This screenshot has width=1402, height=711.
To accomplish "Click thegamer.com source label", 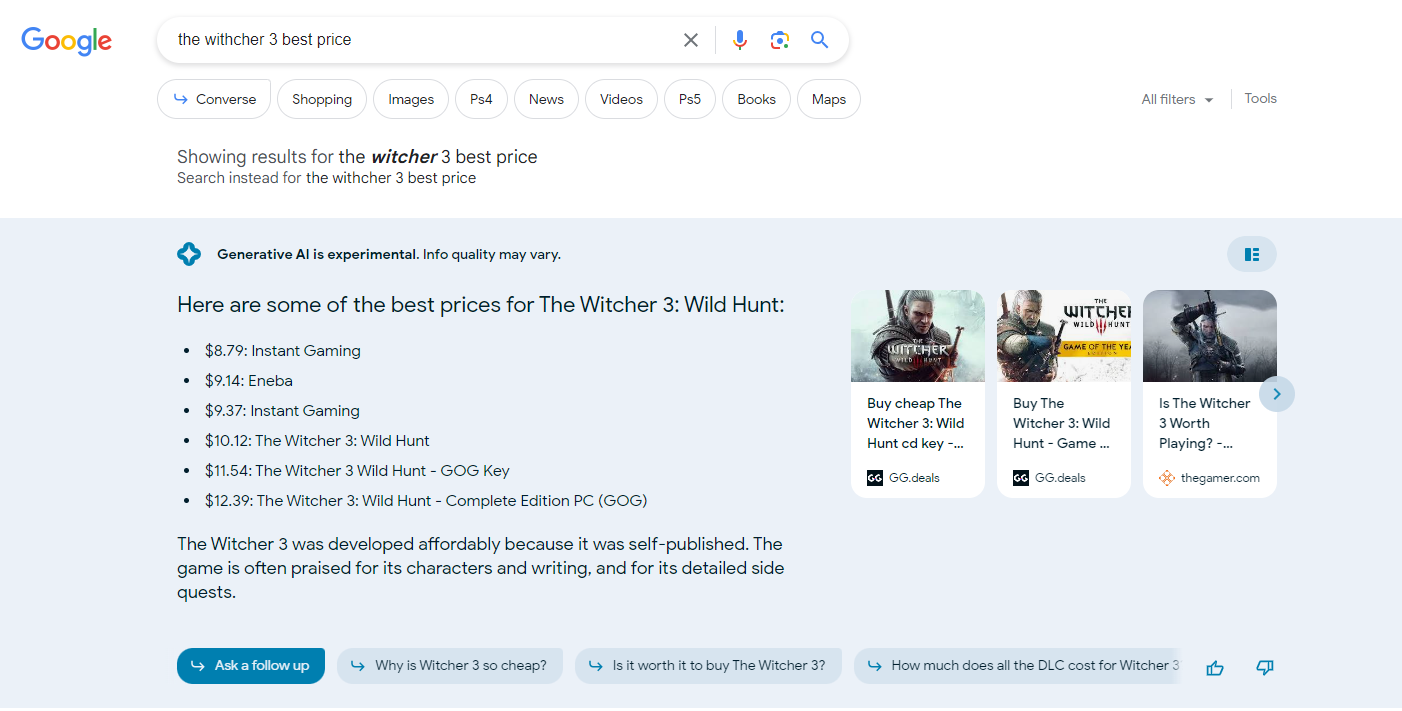I will point(1220,478).
